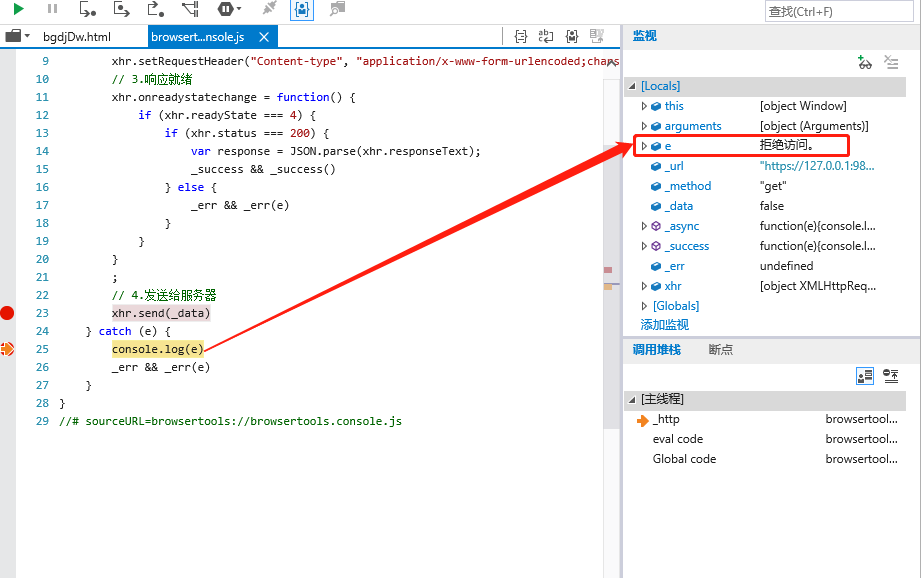Viewport: 921px width, 578px height.
Task: Select the _method variable row
Action: tap(765, 186)
